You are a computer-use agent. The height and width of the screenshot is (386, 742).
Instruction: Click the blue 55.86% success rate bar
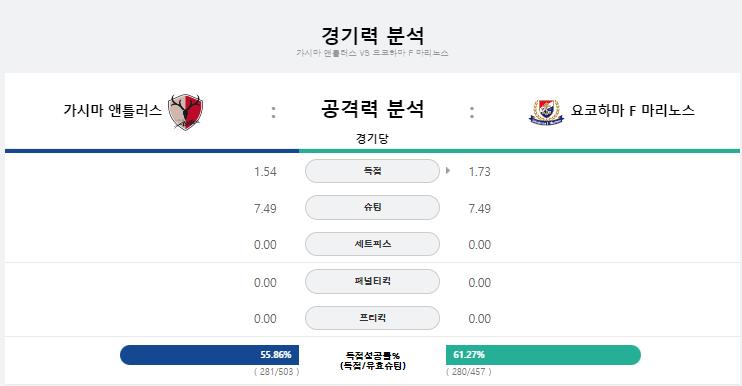(x=210, y=355)
